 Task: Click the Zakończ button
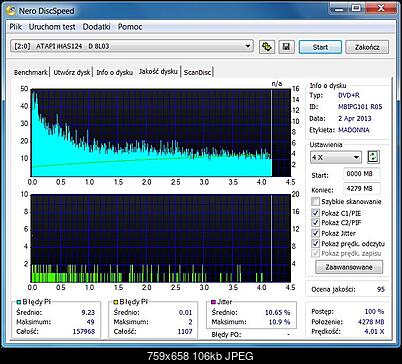pyautogui.click(x=367, y=47)
